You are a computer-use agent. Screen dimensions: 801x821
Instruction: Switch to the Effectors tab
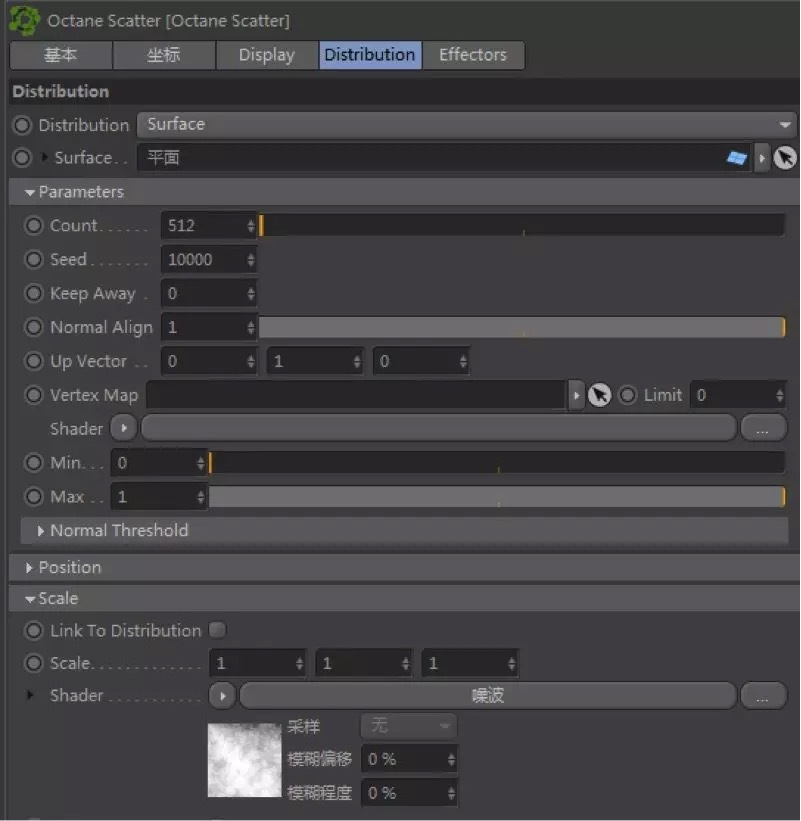472,55
